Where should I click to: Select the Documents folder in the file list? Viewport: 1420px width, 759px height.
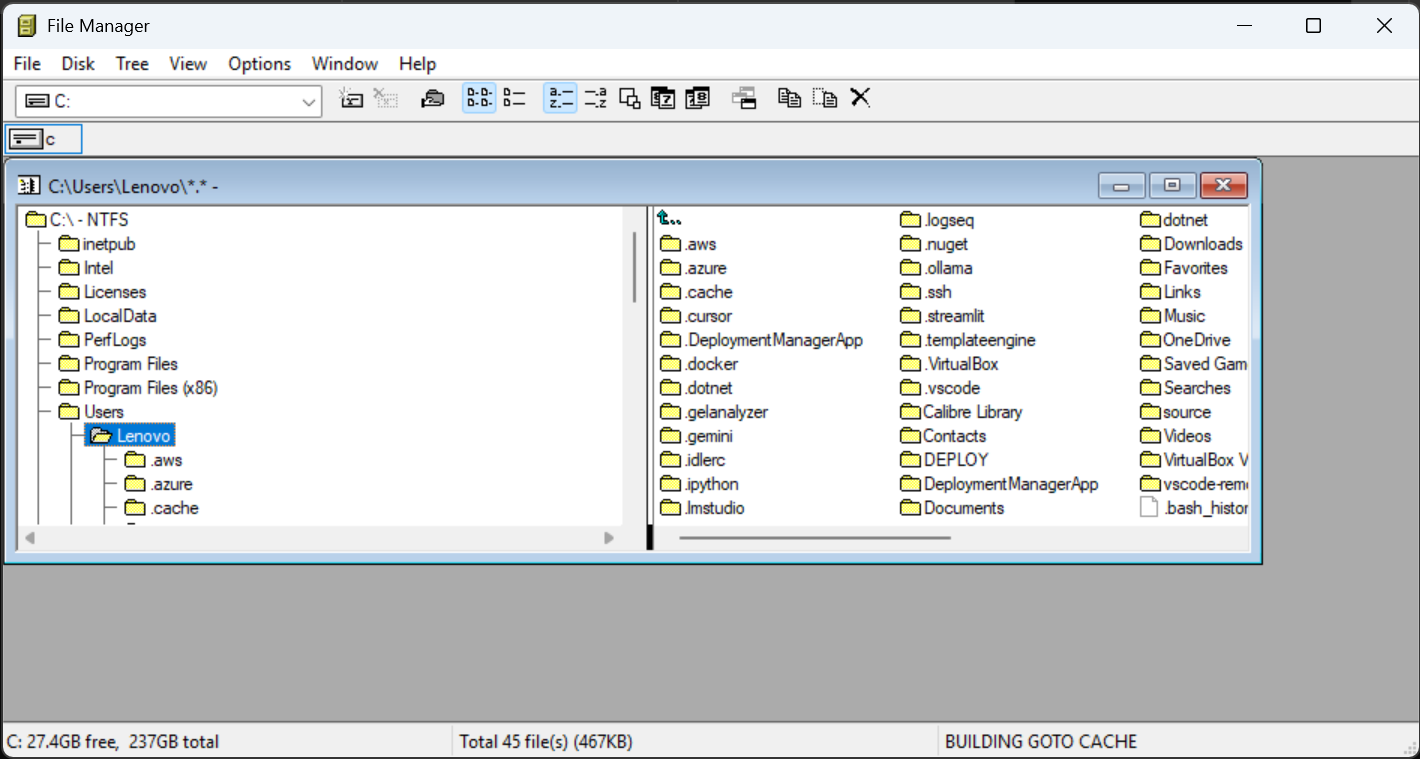coord(961,507)
